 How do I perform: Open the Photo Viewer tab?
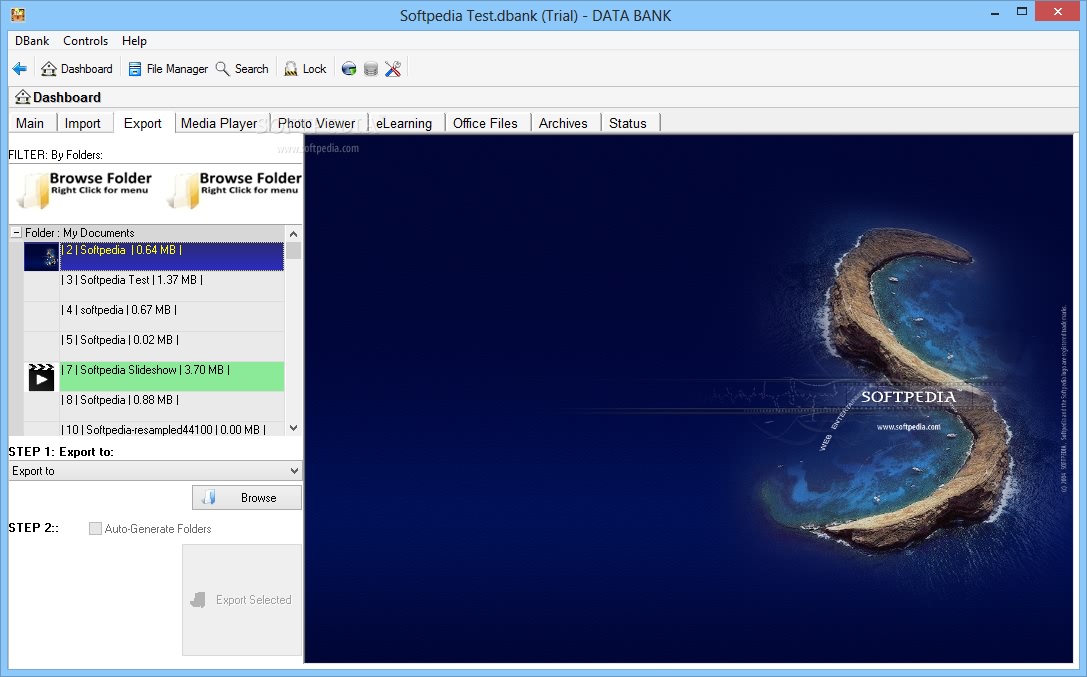[316, 123]
